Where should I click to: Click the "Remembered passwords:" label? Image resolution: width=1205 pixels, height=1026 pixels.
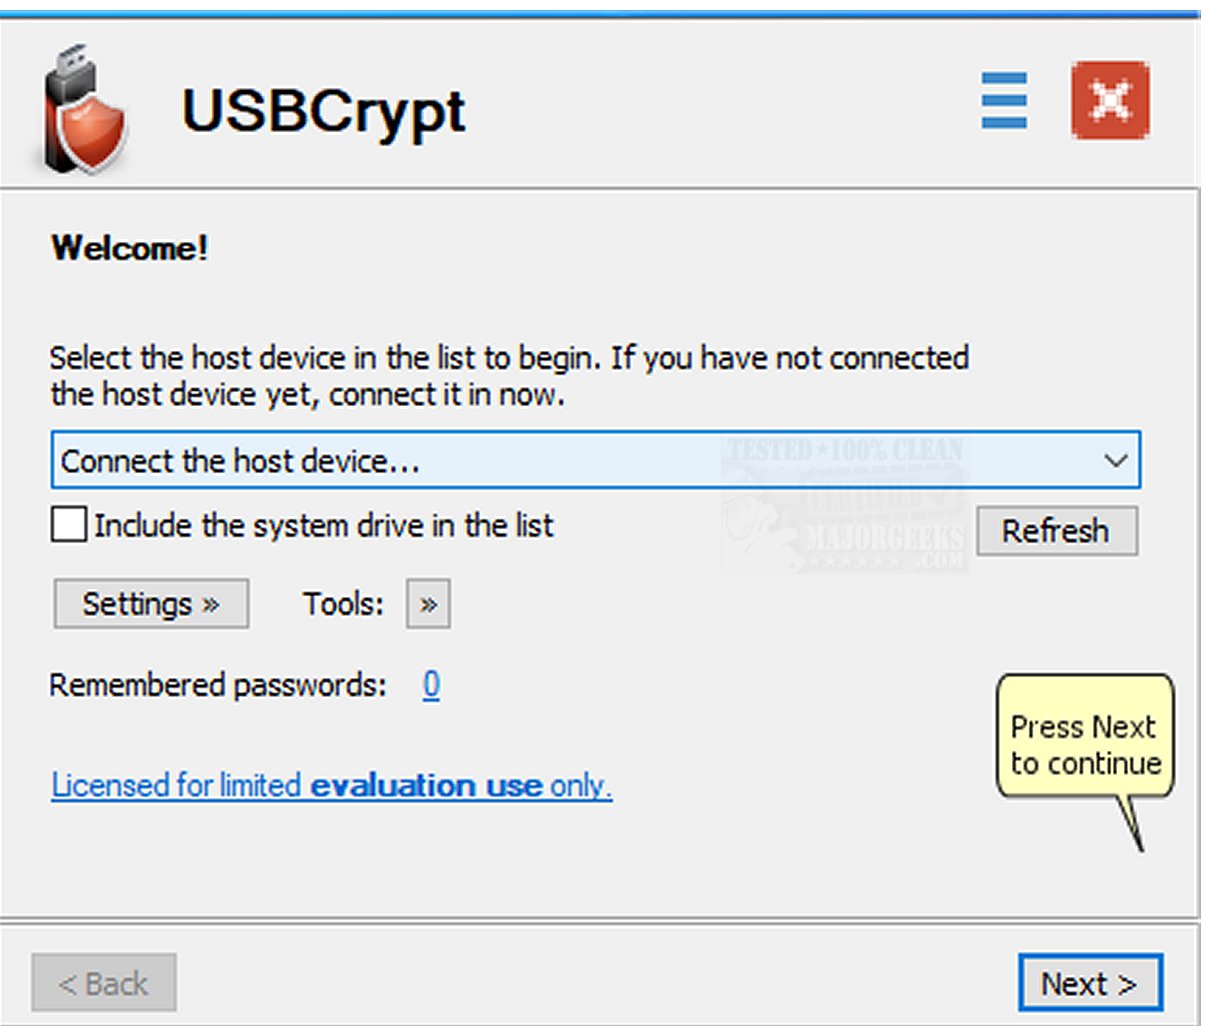pos(217,685)
